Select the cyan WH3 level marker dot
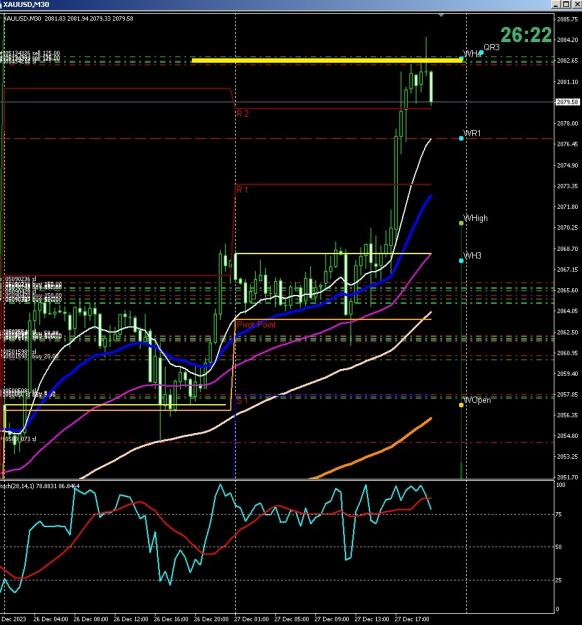Image resolution: width=582 pixels, height=625 pixels. (461, 260)
